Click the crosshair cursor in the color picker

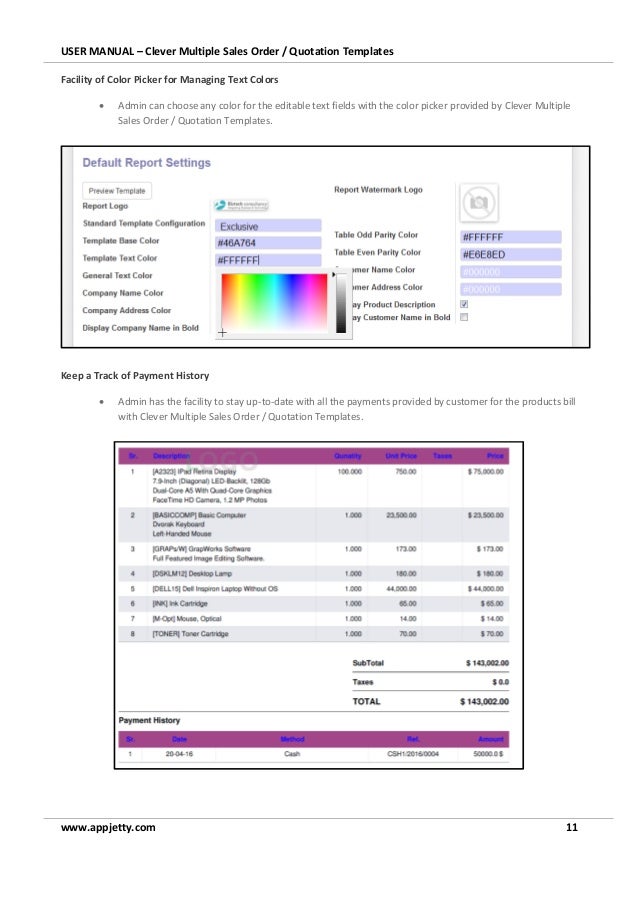tap(222, 332)
